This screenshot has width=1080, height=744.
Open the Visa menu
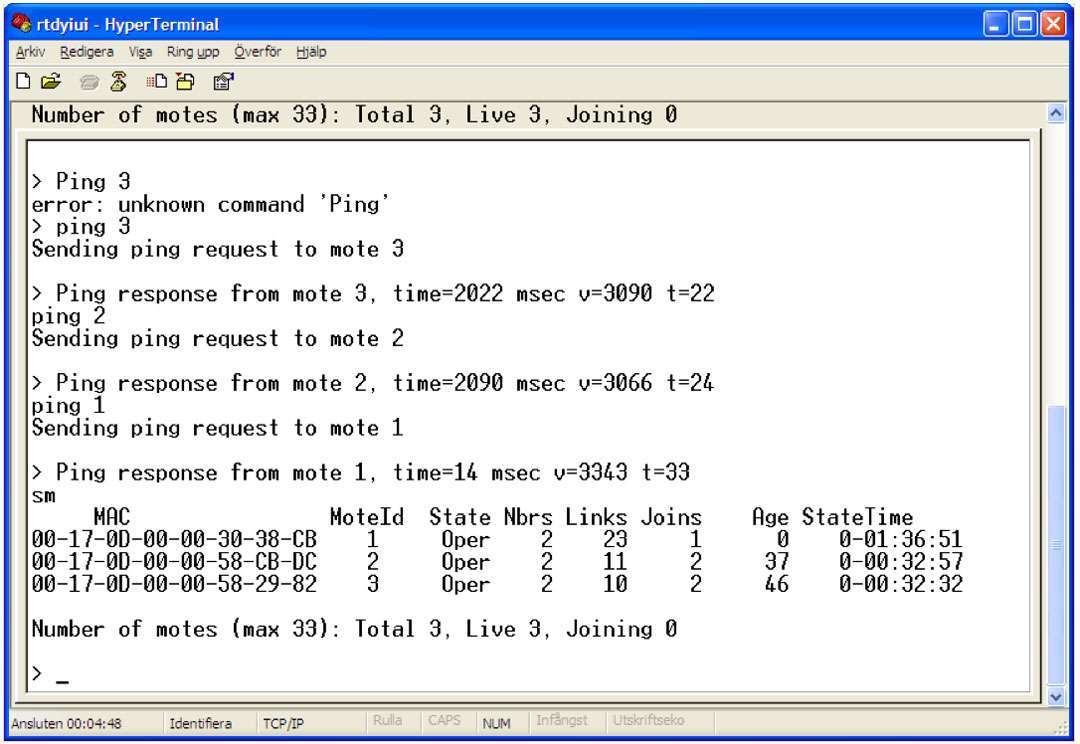click(x=140, y=52)
